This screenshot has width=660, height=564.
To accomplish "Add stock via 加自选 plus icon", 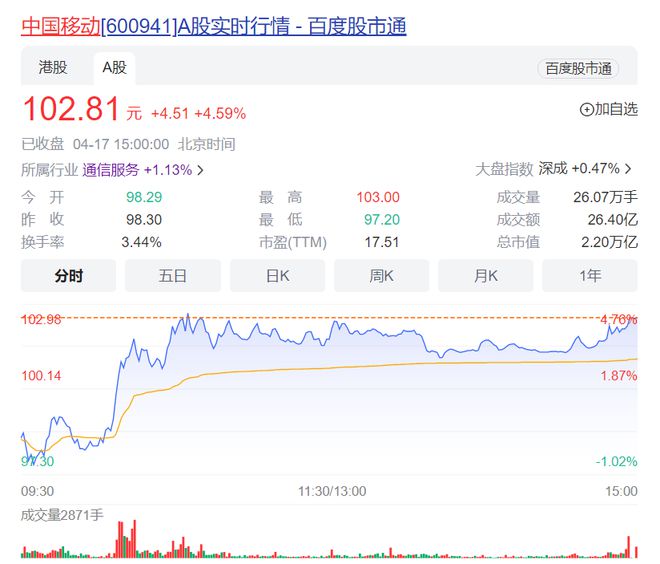I will (586, 109).
